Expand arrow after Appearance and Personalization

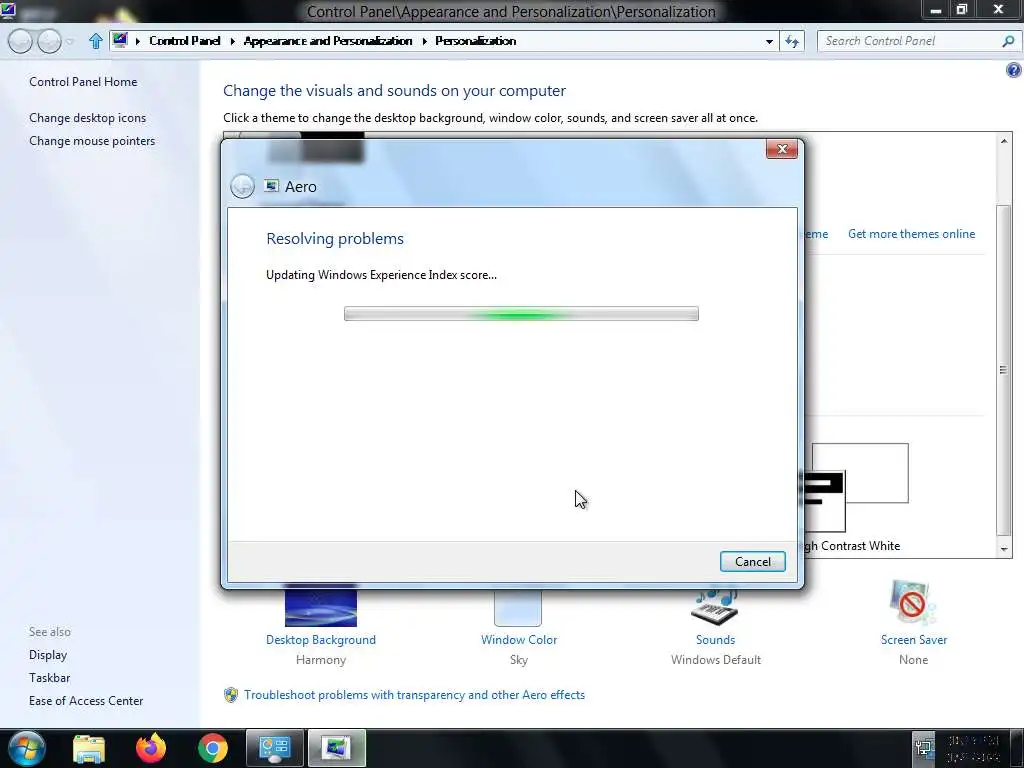pos(424,41)
